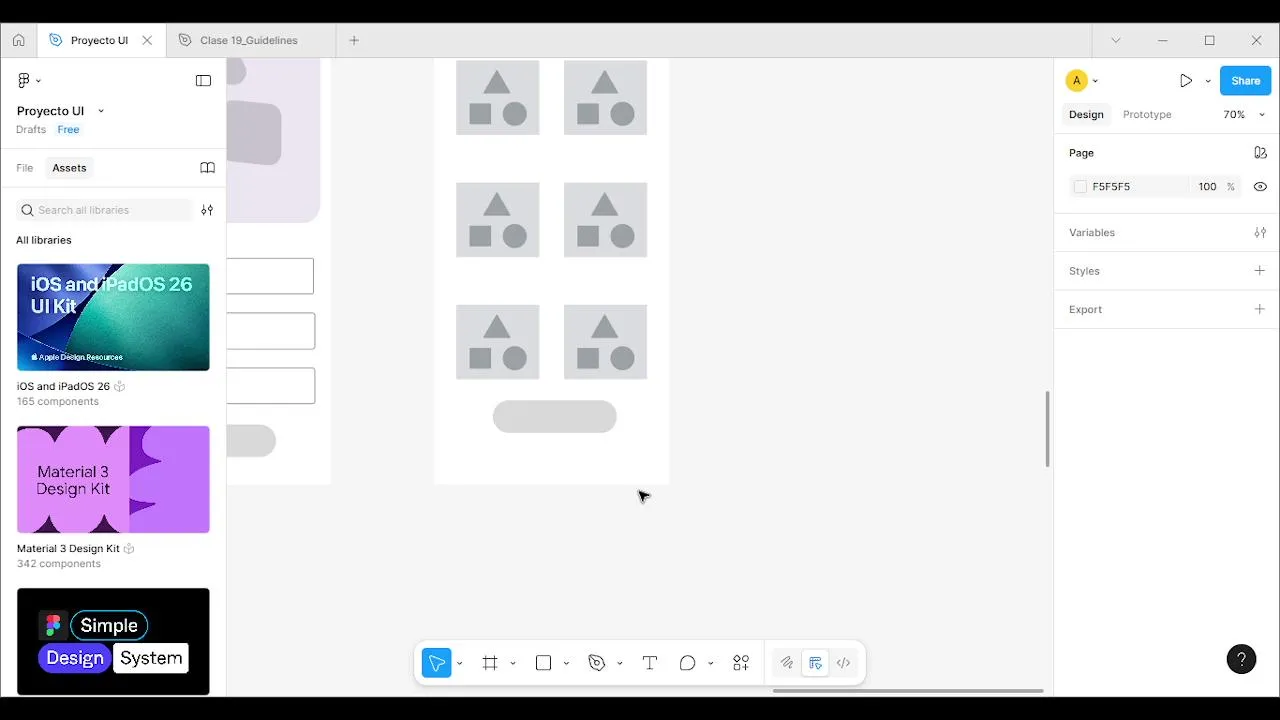Open presentation options chevron
This screenshot has width=1280, height=720.
point(1208,81)
